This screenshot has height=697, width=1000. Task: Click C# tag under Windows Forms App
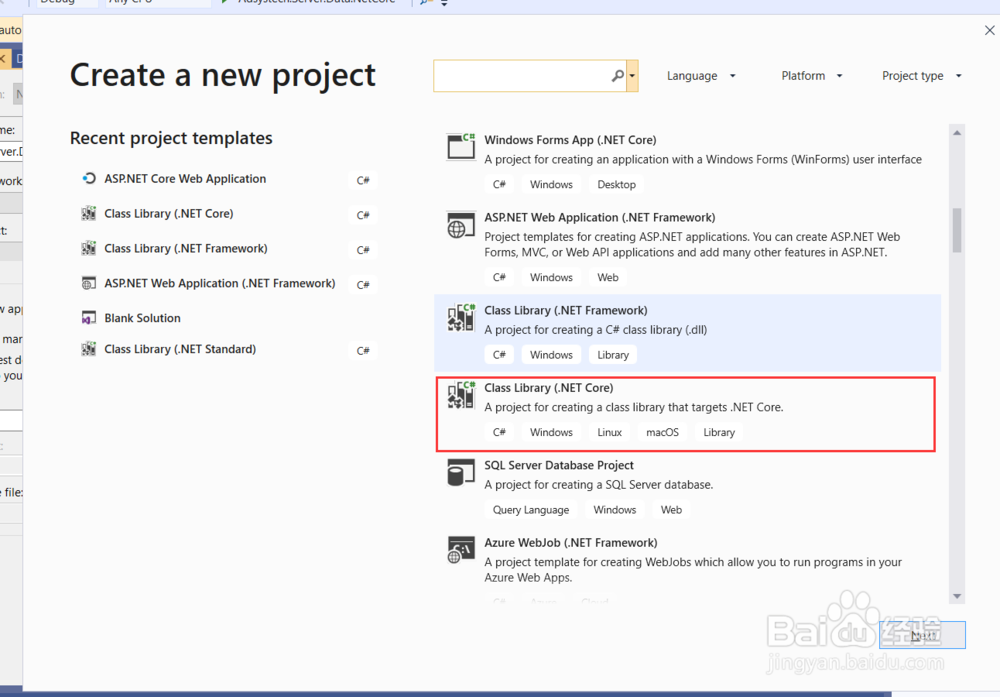pyautogui.click(x=499, y=184)
